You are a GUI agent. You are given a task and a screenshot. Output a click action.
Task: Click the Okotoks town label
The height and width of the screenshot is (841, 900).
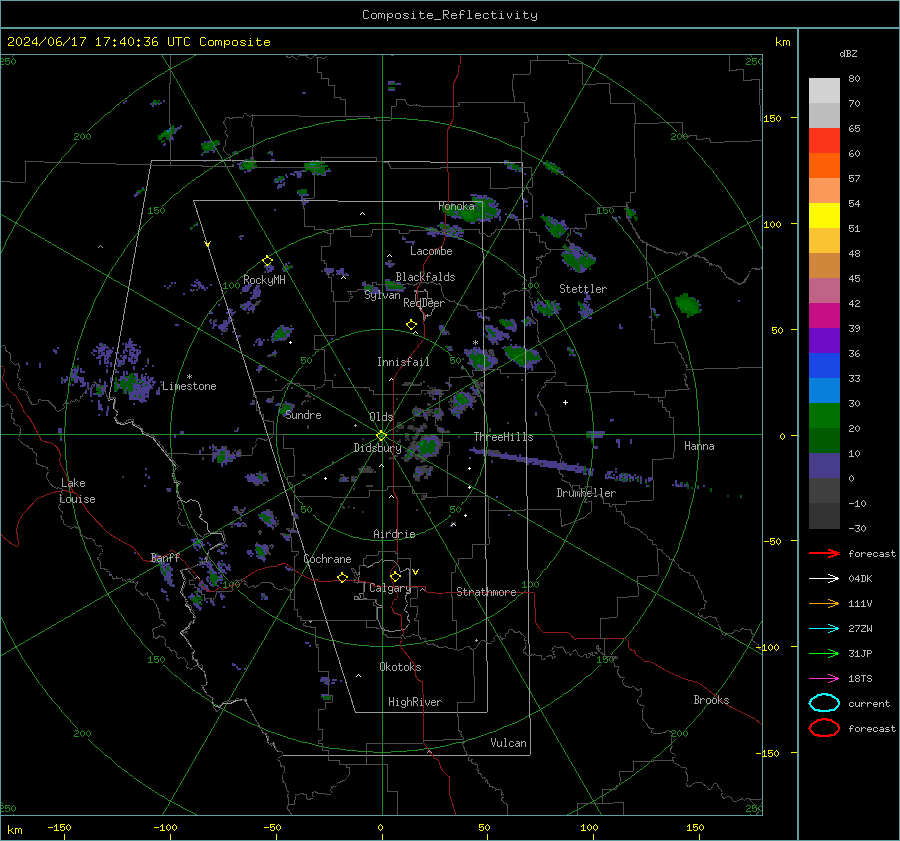pyautogui.click(x=400, y=667)
